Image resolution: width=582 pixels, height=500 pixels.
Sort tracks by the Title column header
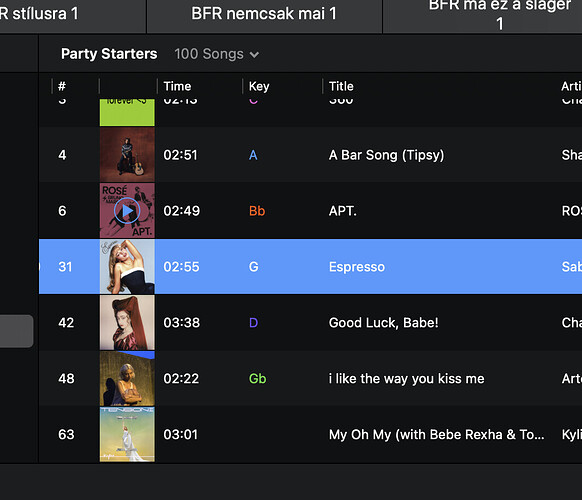(x=341, y=86)
